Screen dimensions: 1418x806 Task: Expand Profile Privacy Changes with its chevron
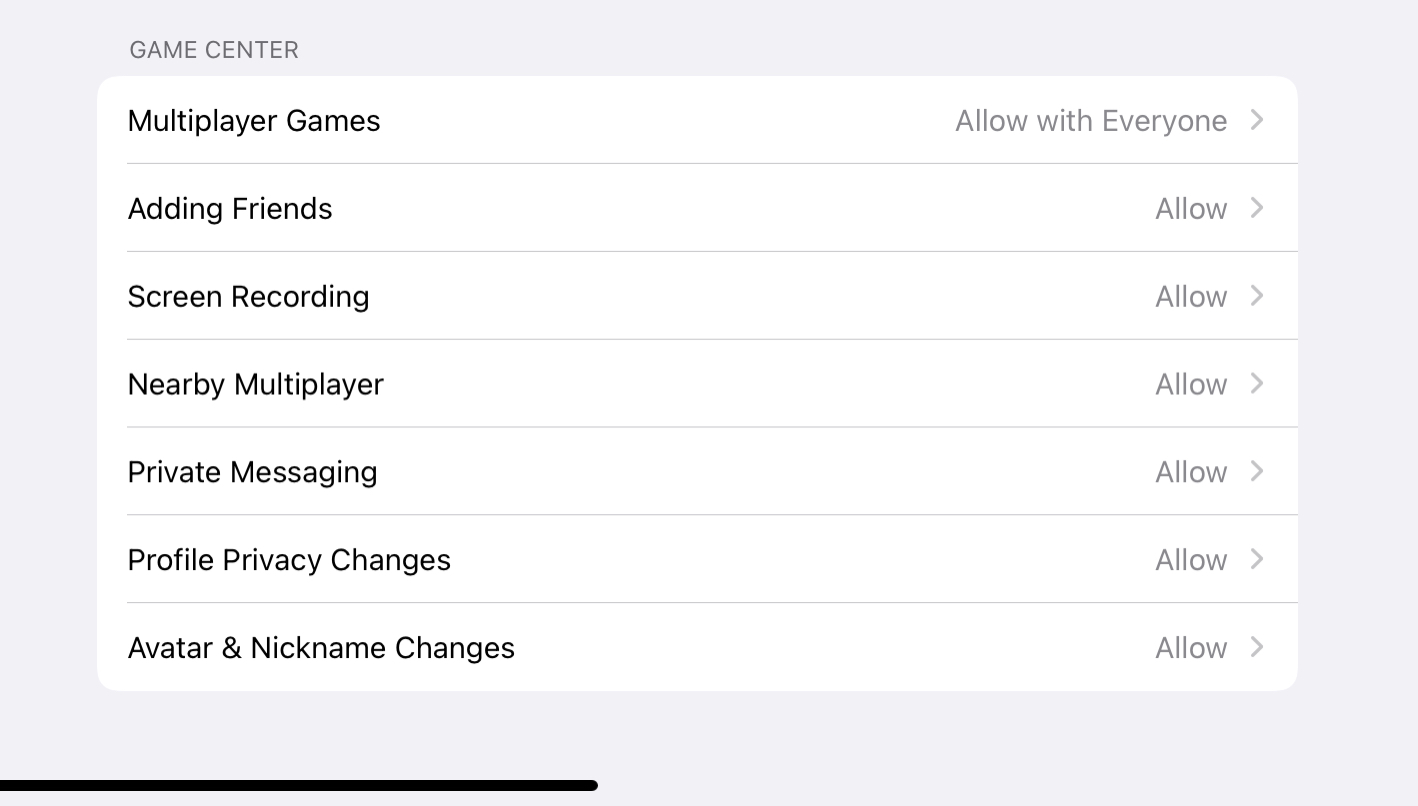pyautogui.click(x=1258, y=559)
